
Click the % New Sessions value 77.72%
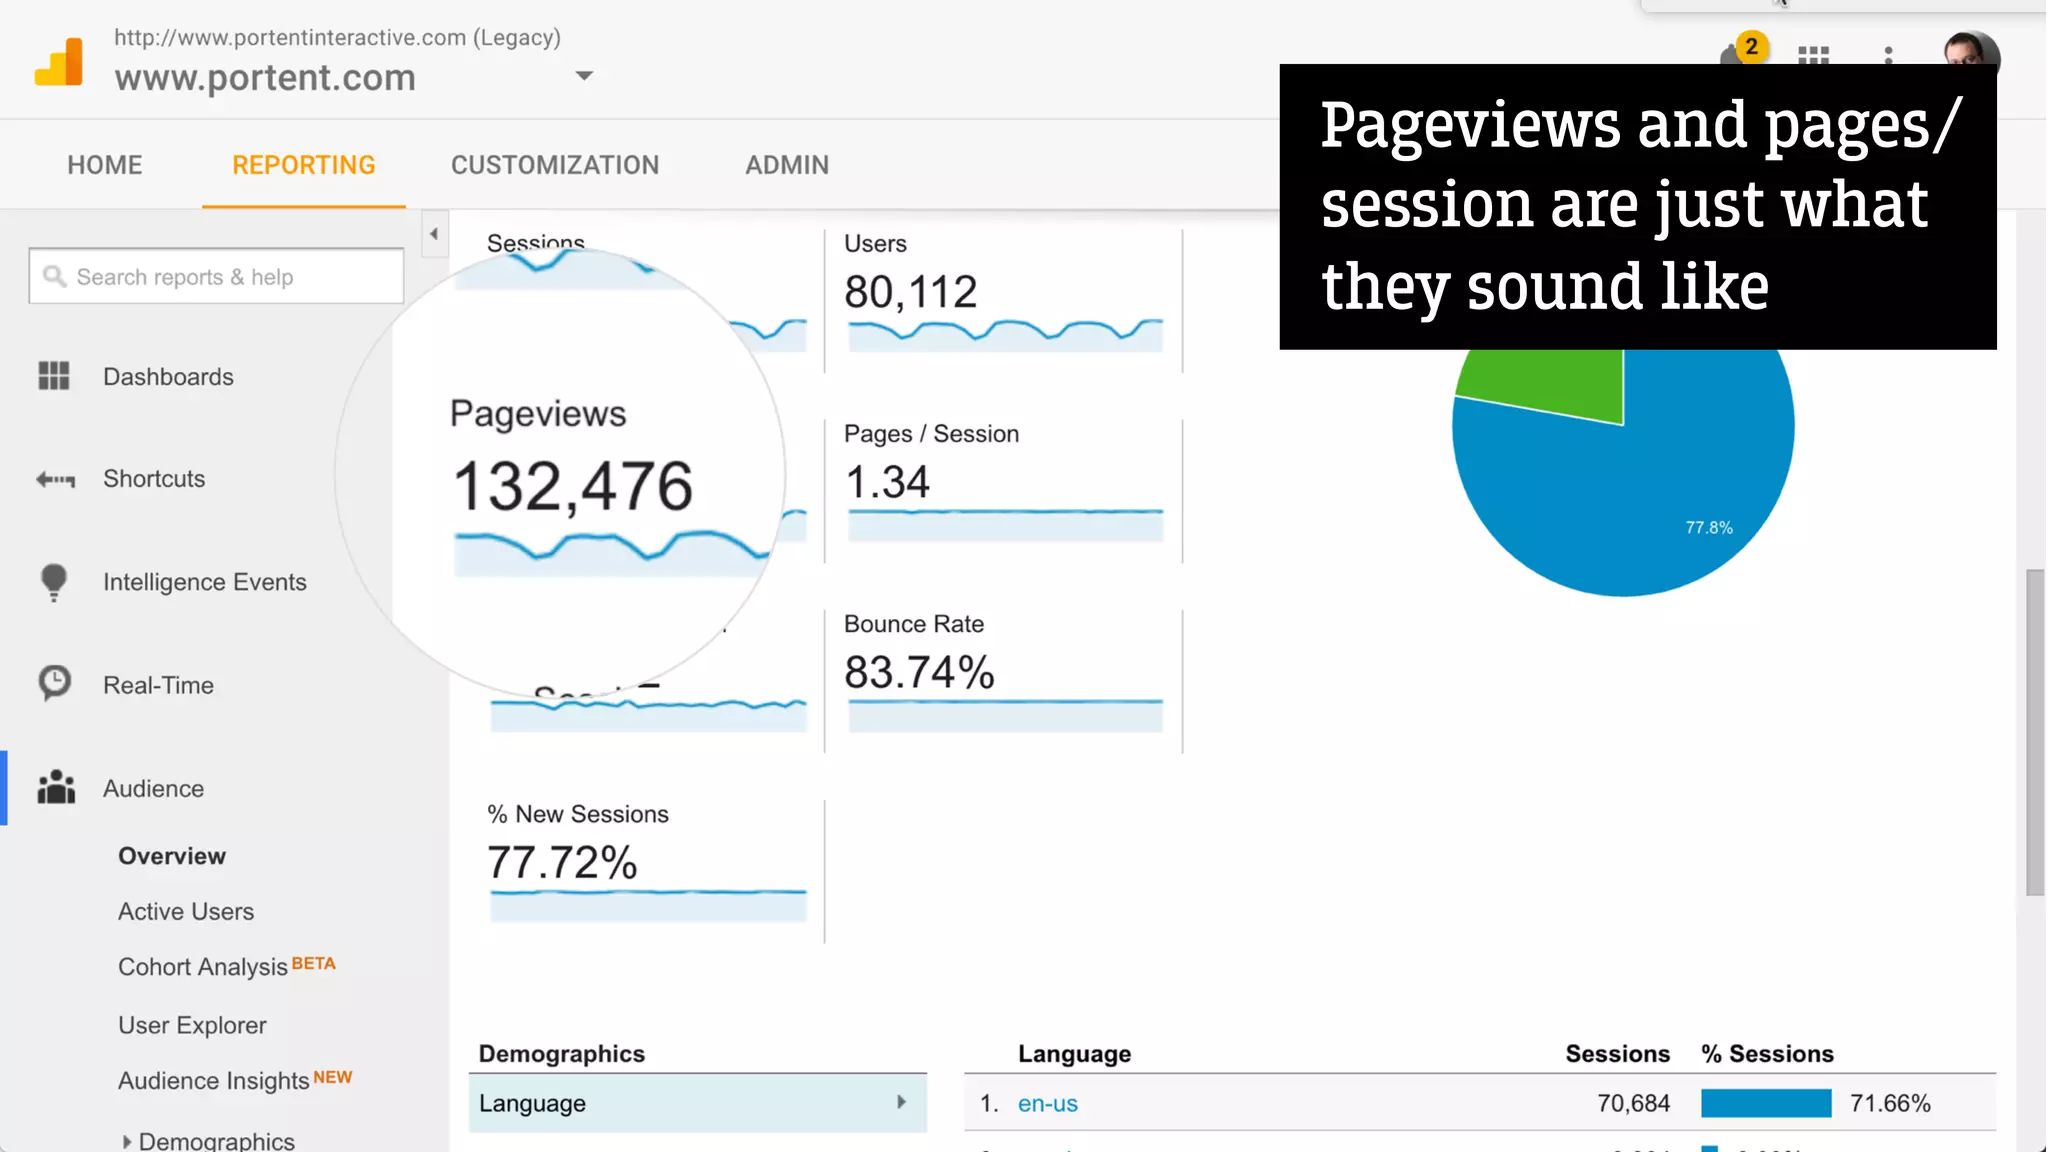562,862
